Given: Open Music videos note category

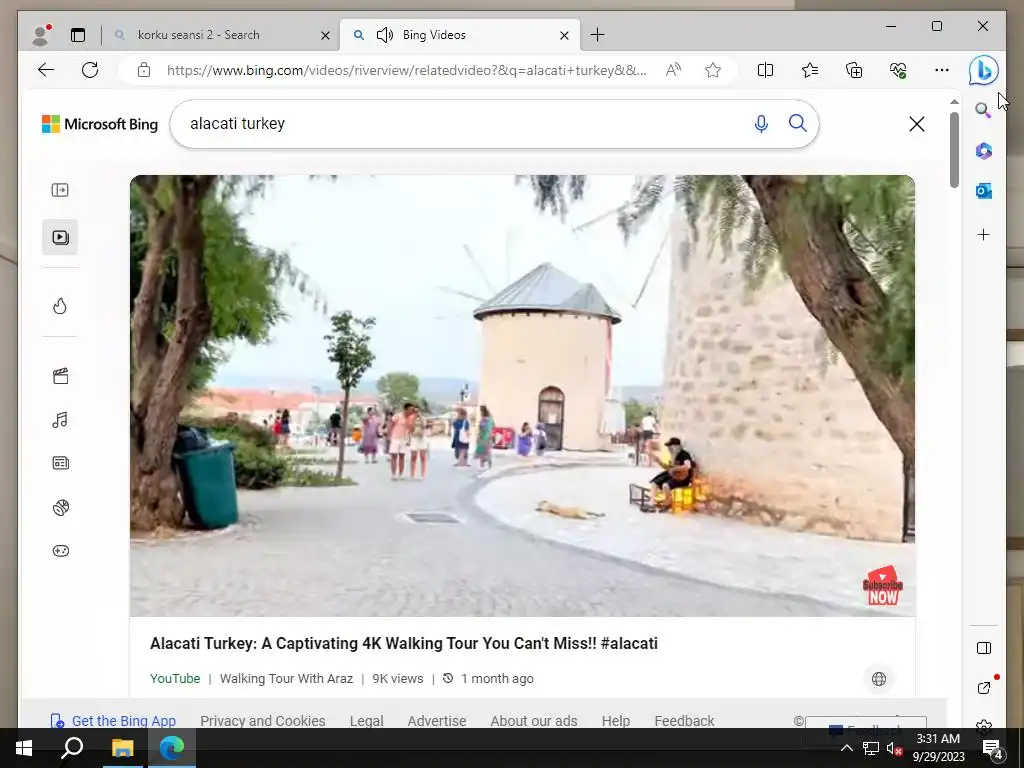Looking at the screenshot, I should click(x=60, y=419).
